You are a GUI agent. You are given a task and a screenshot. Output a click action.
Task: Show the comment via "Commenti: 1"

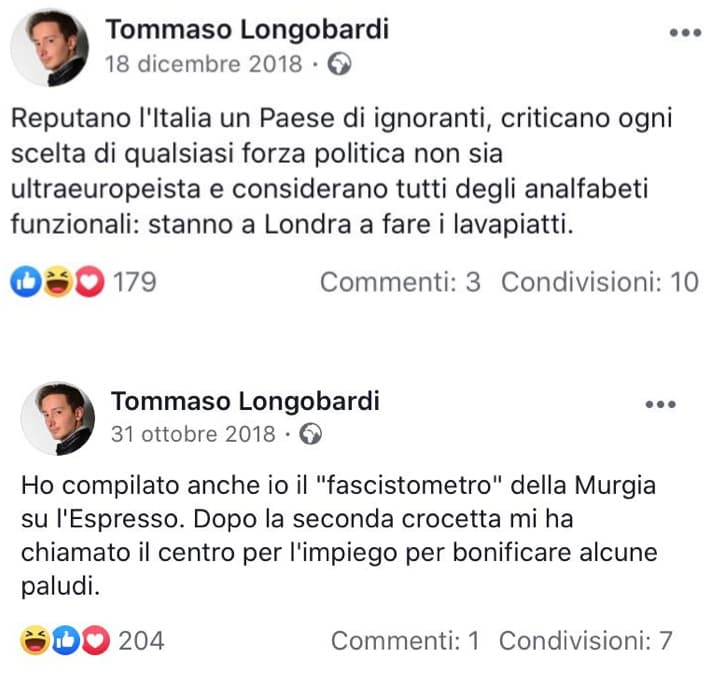pos(406,641)
